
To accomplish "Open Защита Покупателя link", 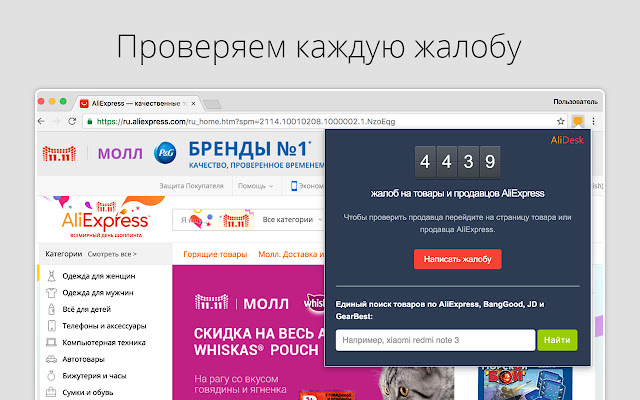I will point(191,186).
